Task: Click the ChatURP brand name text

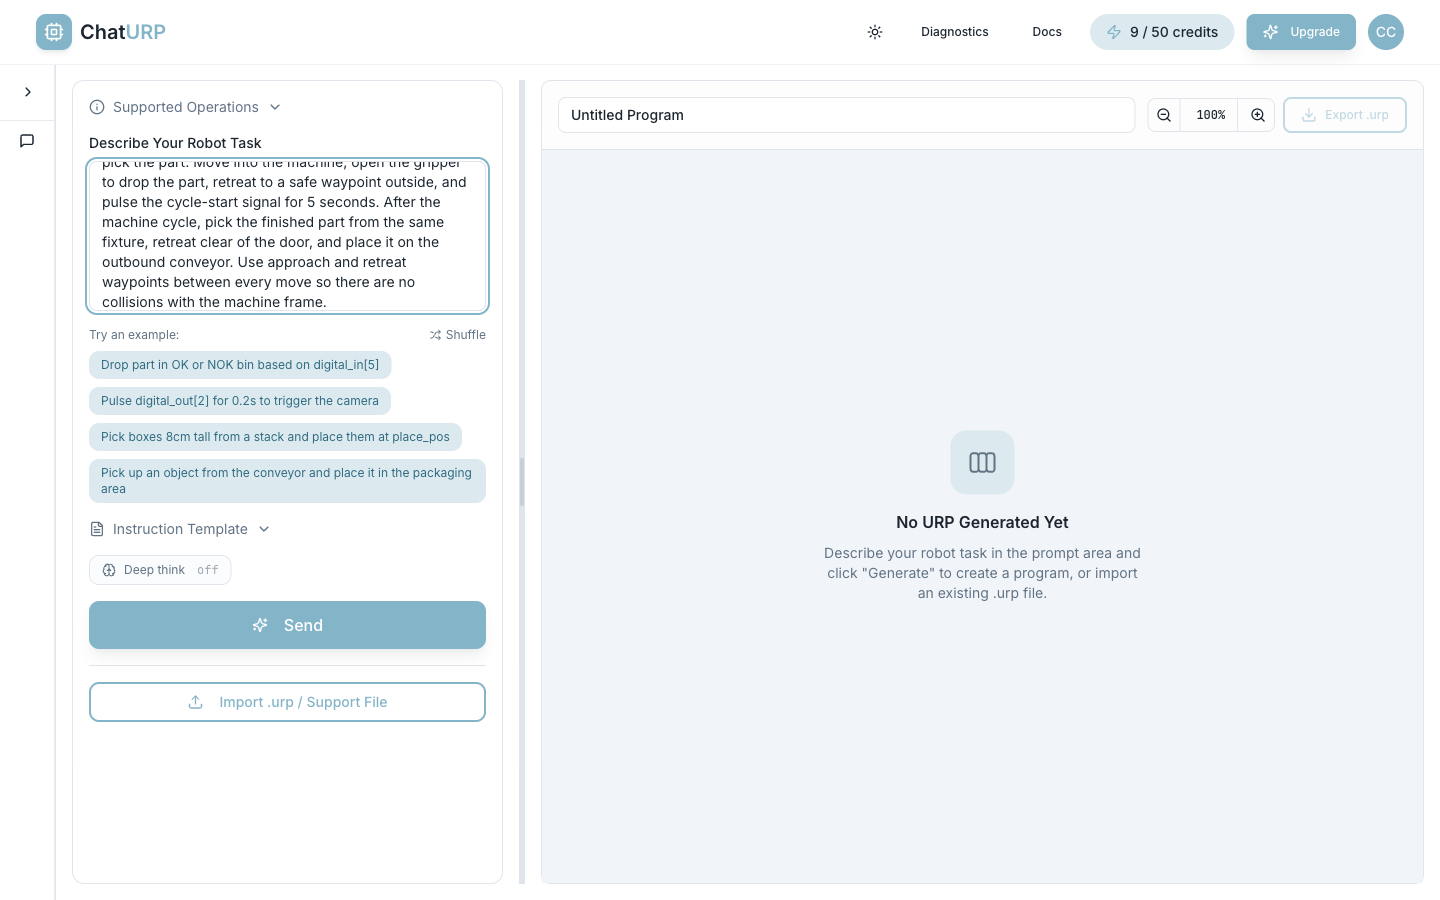Action: (x=123, y=32)
